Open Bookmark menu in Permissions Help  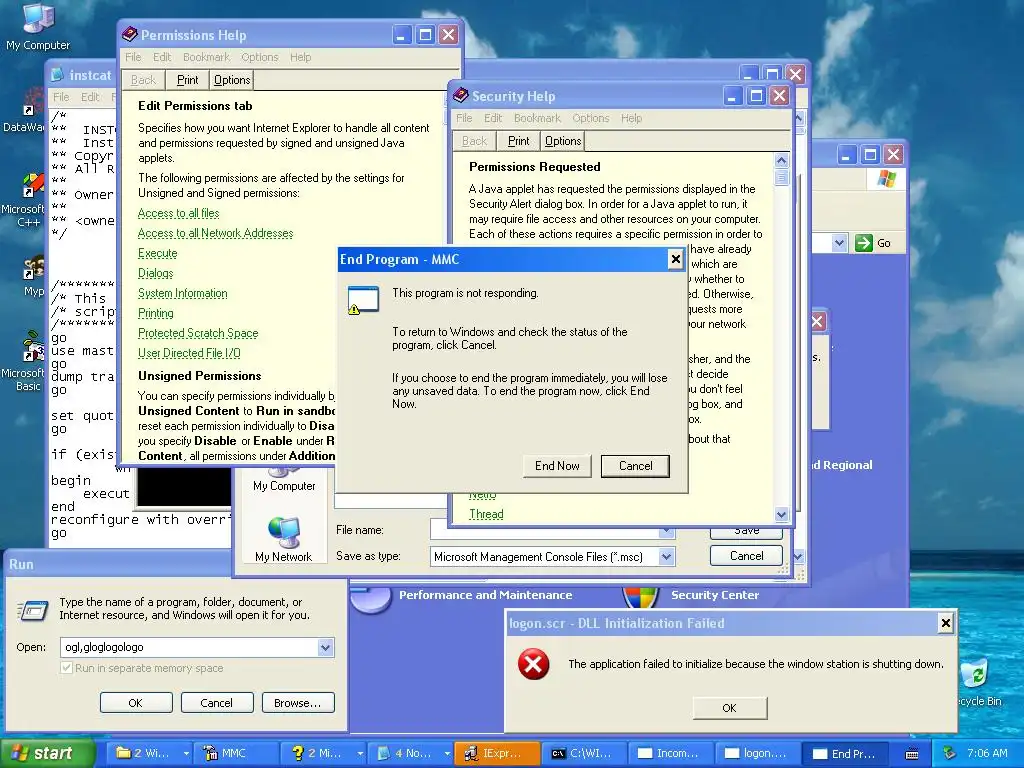point(206,57)
